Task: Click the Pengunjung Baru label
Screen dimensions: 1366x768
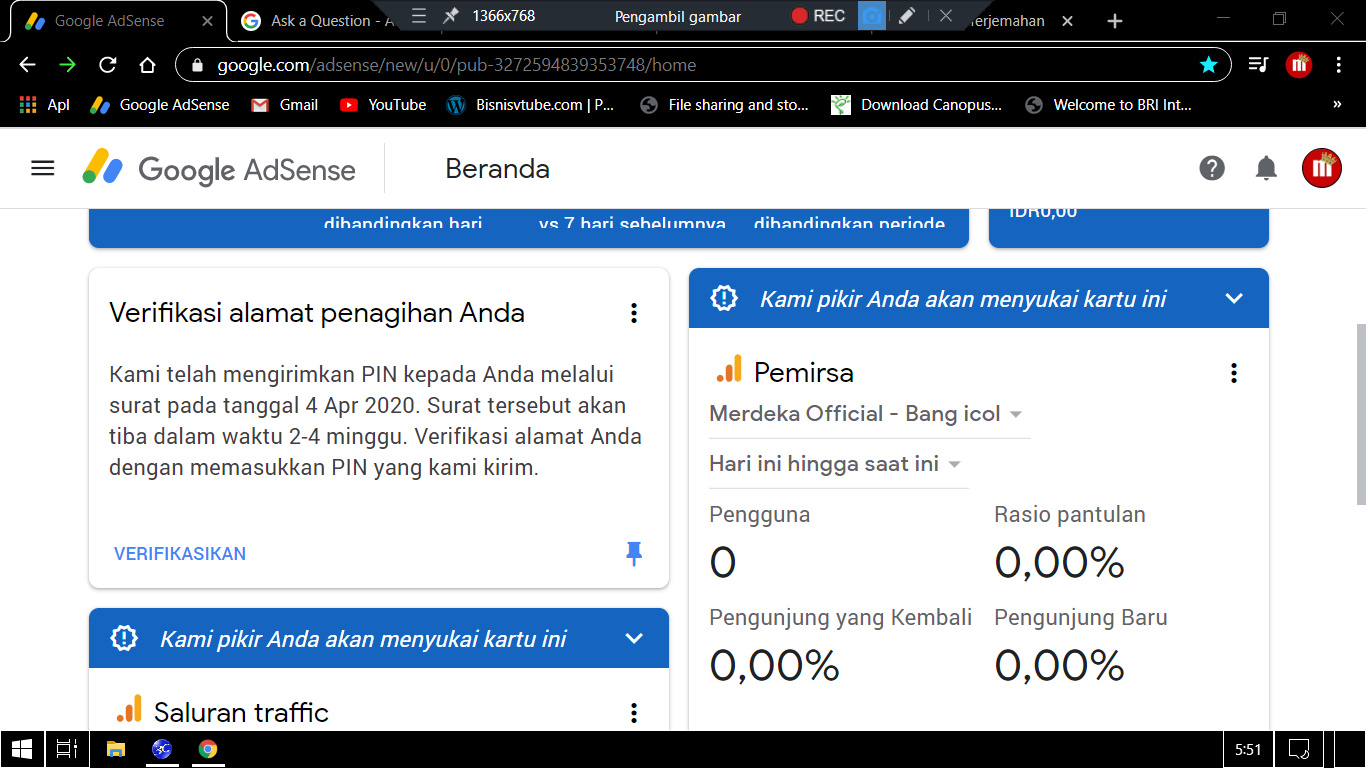Action: pyautogui.click(x=1081, y=618)
